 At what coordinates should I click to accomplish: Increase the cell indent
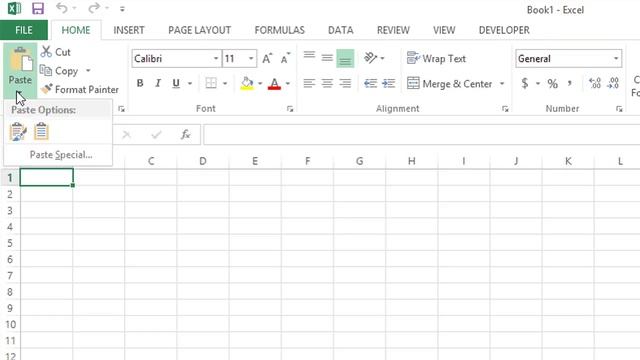click(x=388, y=84)
